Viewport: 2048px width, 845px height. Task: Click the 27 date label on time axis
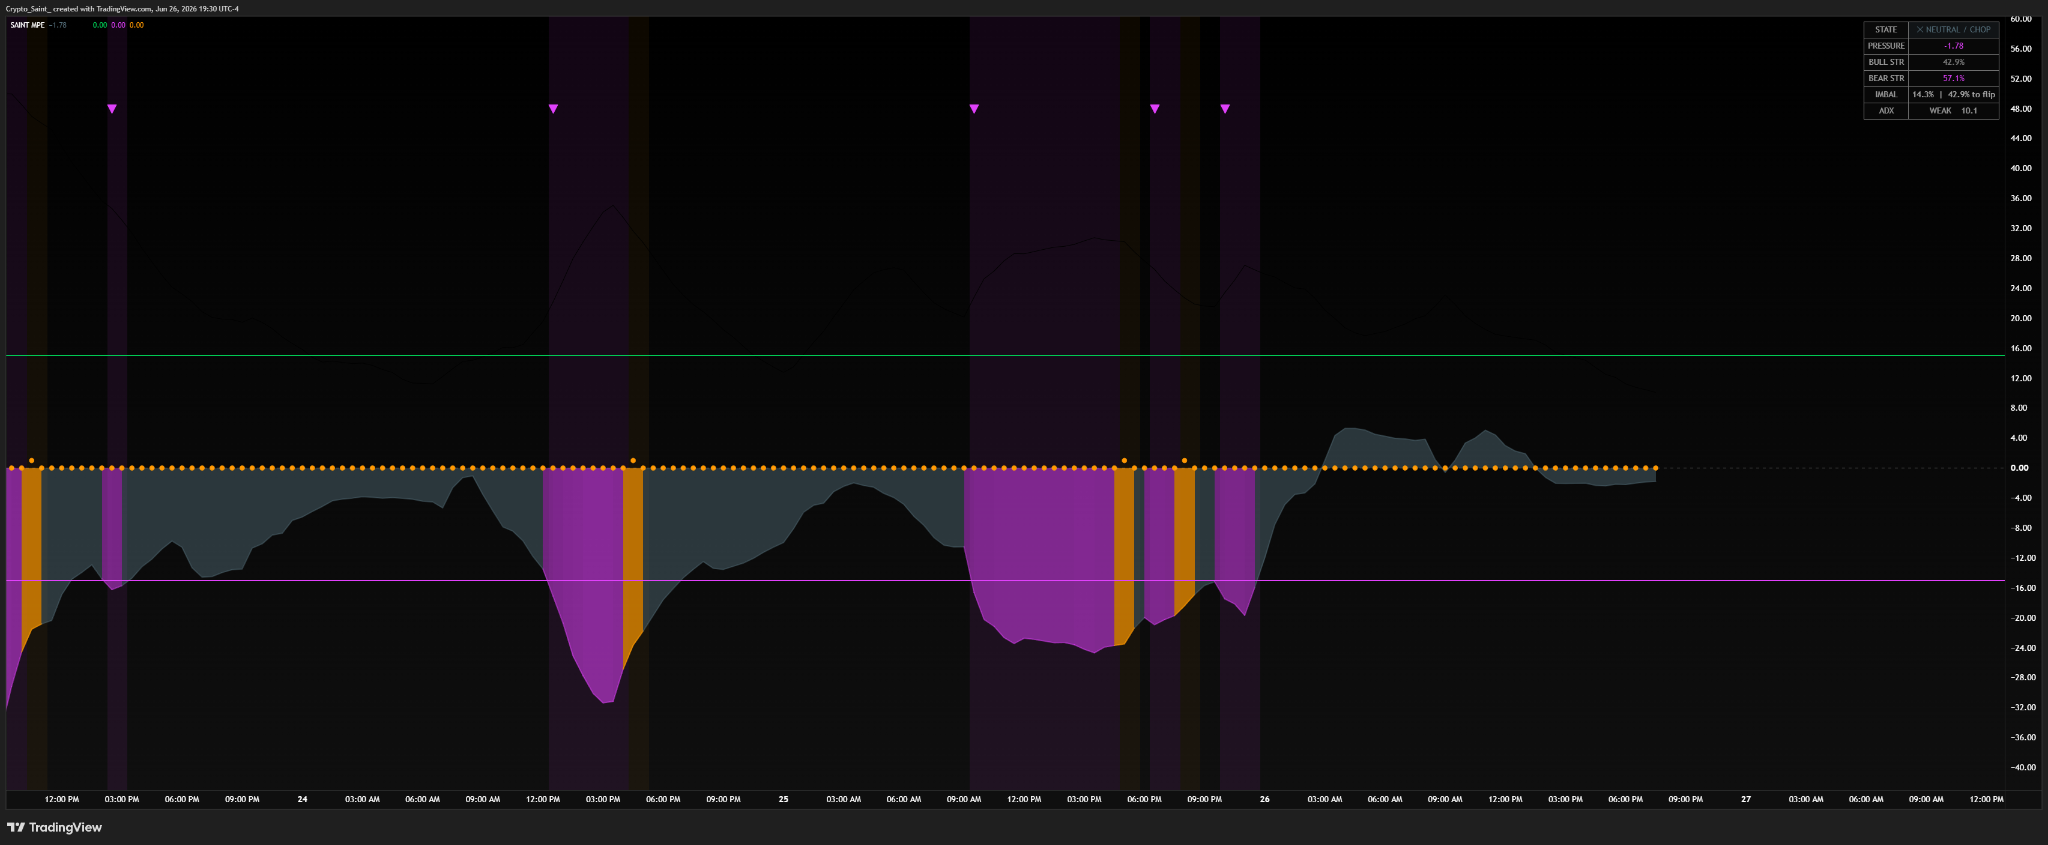[x=1746, y=799]
